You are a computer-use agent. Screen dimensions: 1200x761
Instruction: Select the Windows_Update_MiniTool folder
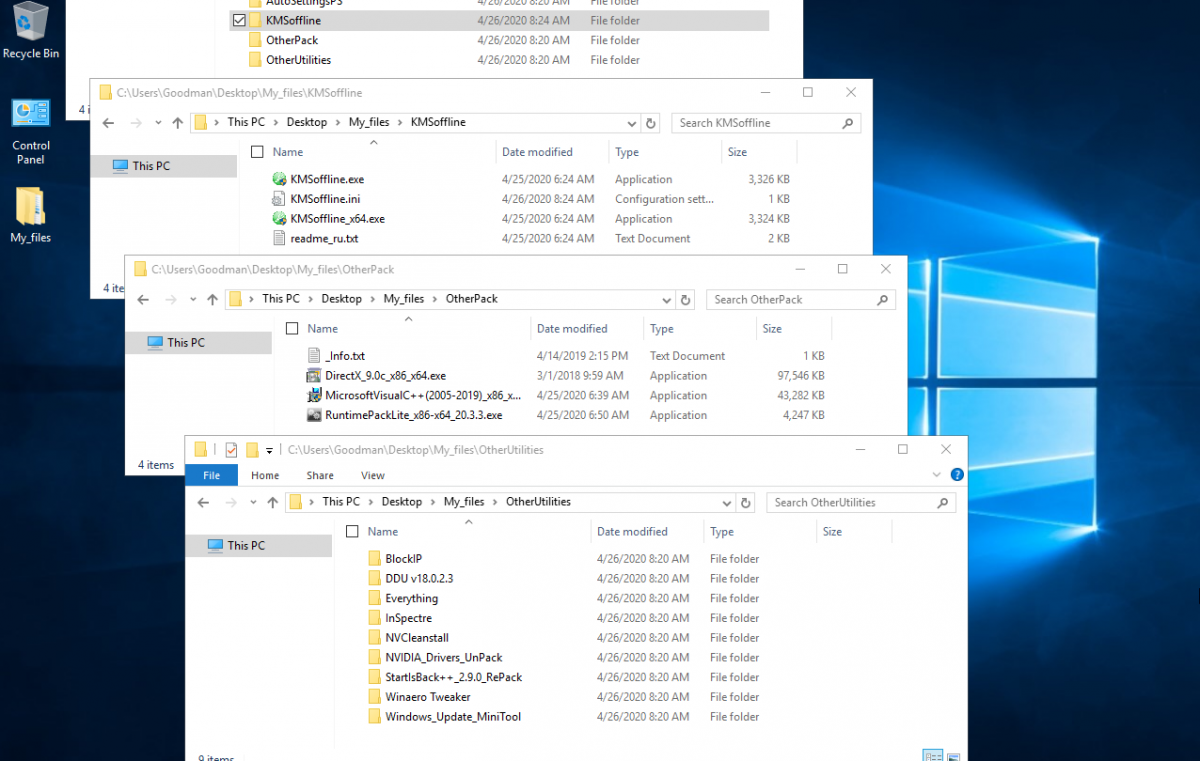pyautogui.click(x=443, y=716)
